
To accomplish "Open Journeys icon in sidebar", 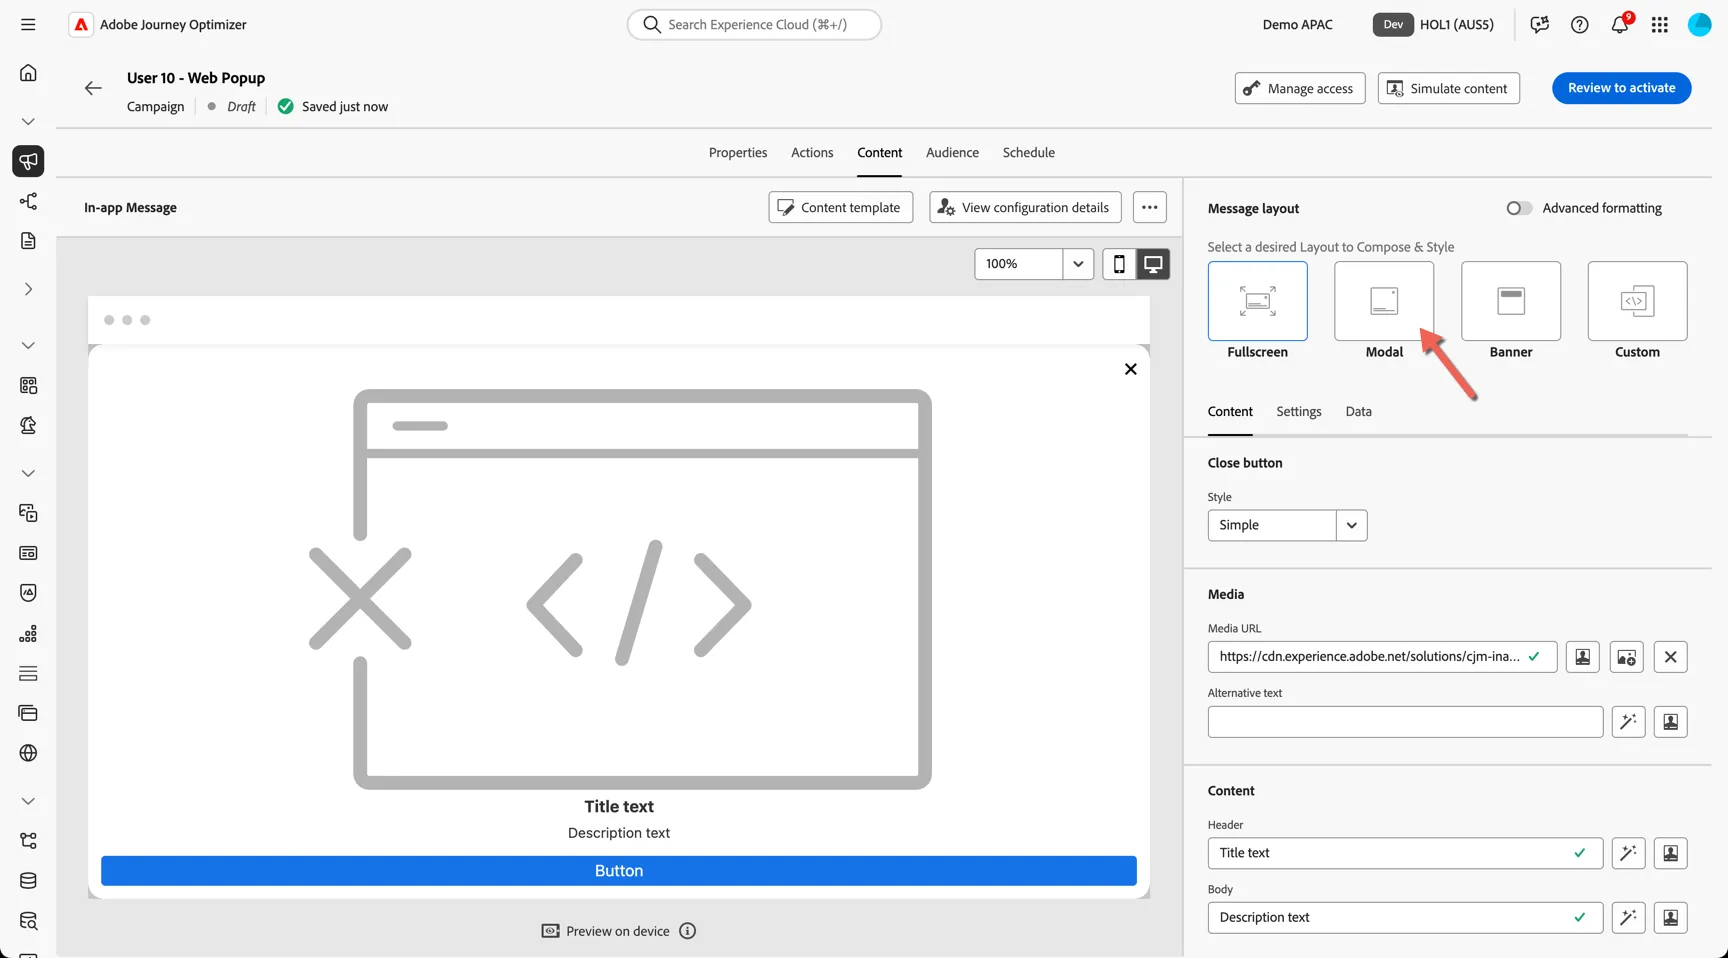I will (x=28, y=201).
